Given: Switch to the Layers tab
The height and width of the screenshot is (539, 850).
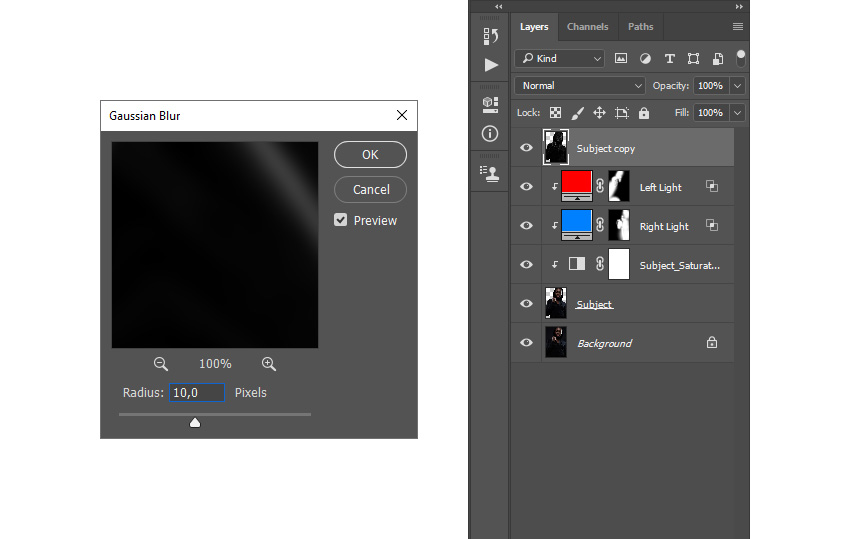Looking at the screenshot, I should click(x=534, y=27).
